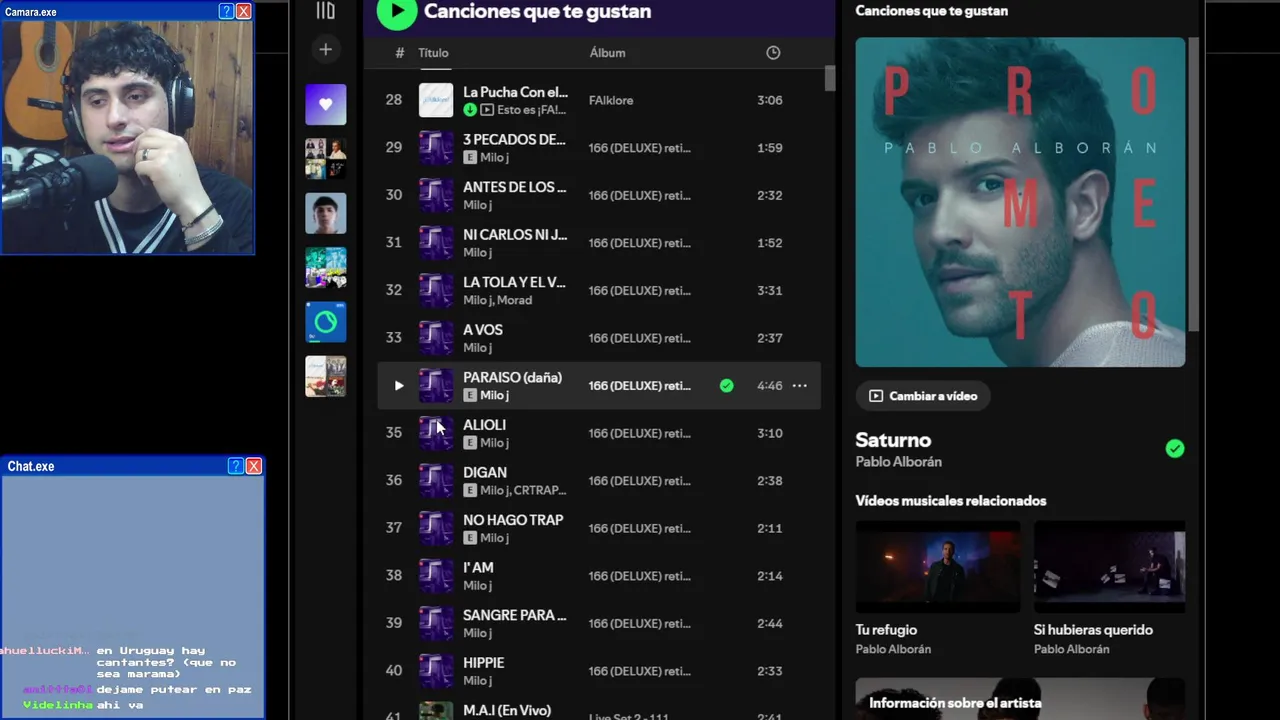Image resolution: width=1280 pixels, height=720 pixels.
Task: Select song M.A.I (En Vivo)
Action: pos(507,710)
